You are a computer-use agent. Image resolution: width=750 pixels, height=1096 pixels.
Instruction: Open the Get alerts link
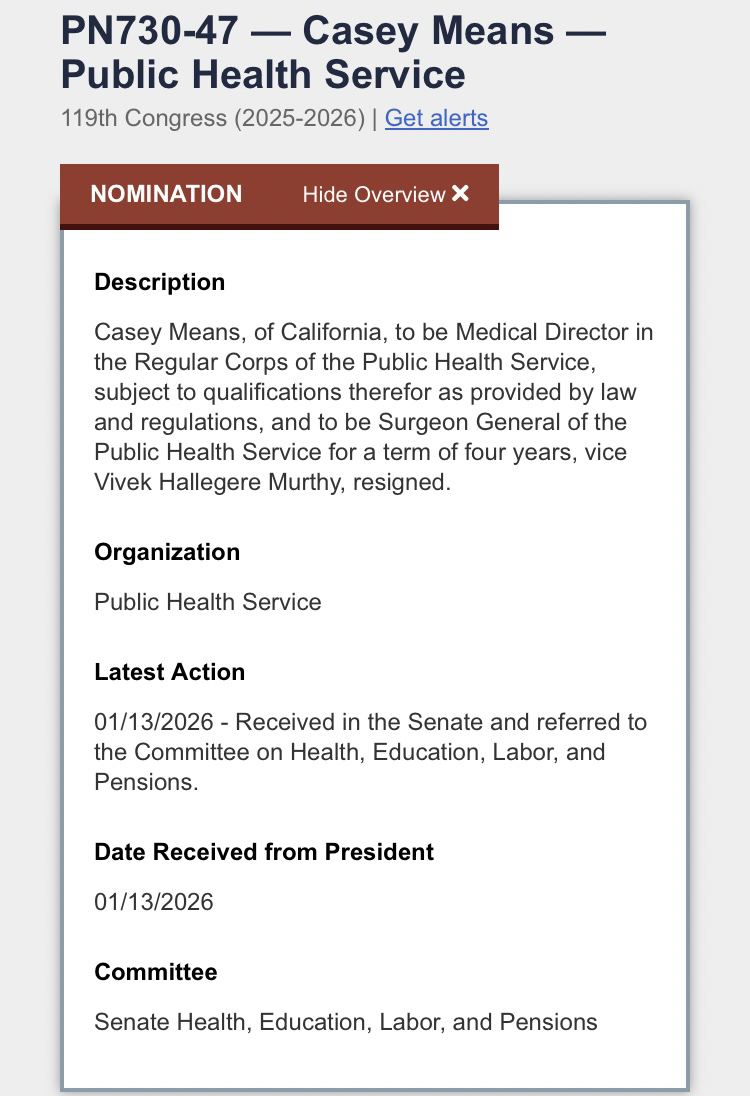point(436,118)
